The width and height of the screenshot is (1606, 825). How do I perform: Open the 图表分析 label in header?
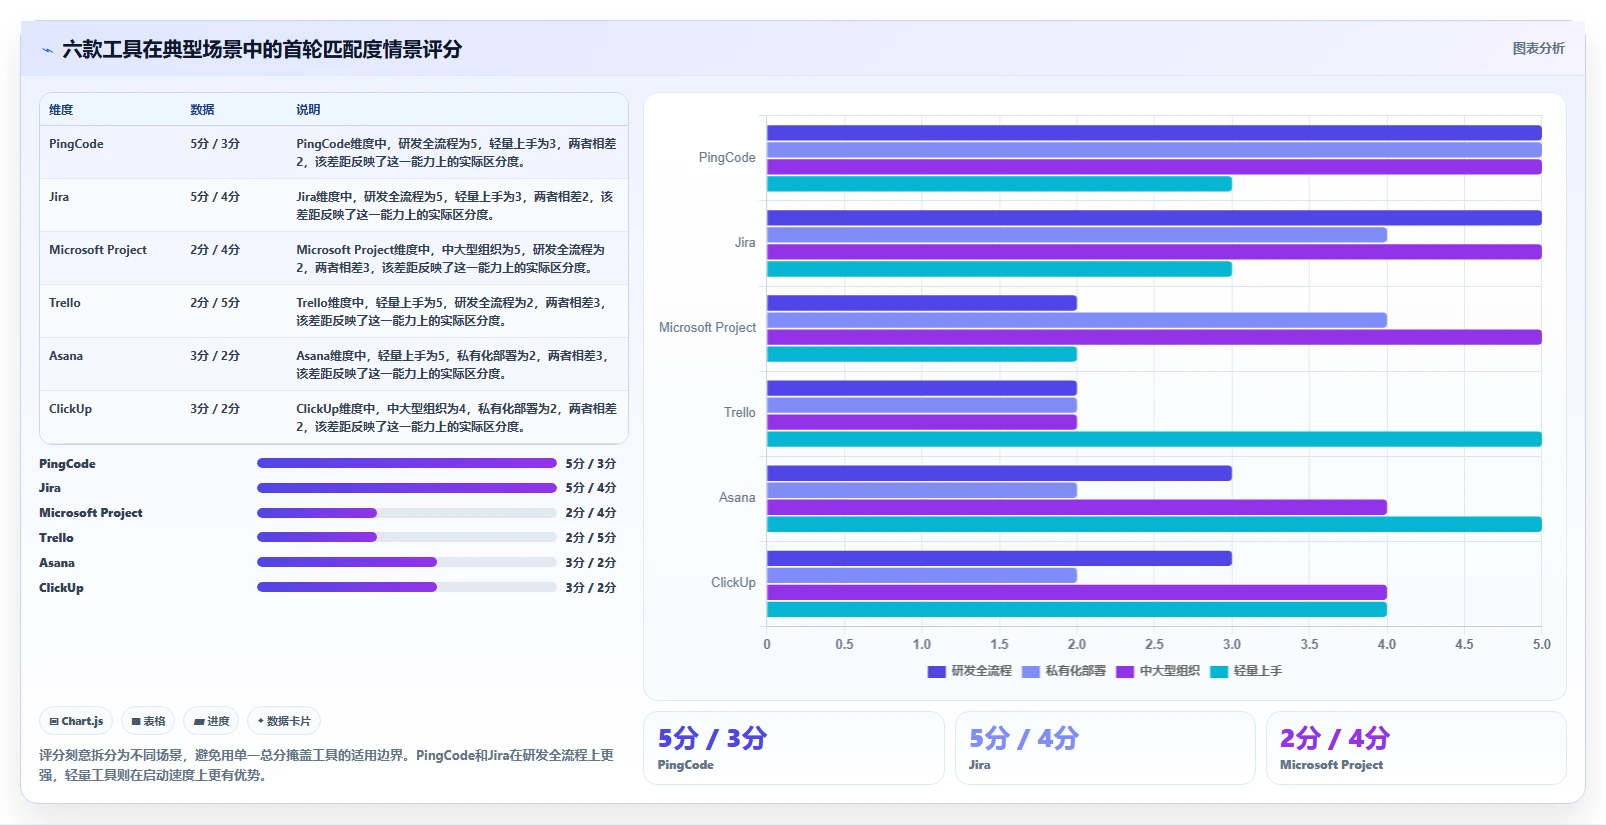1538,48
